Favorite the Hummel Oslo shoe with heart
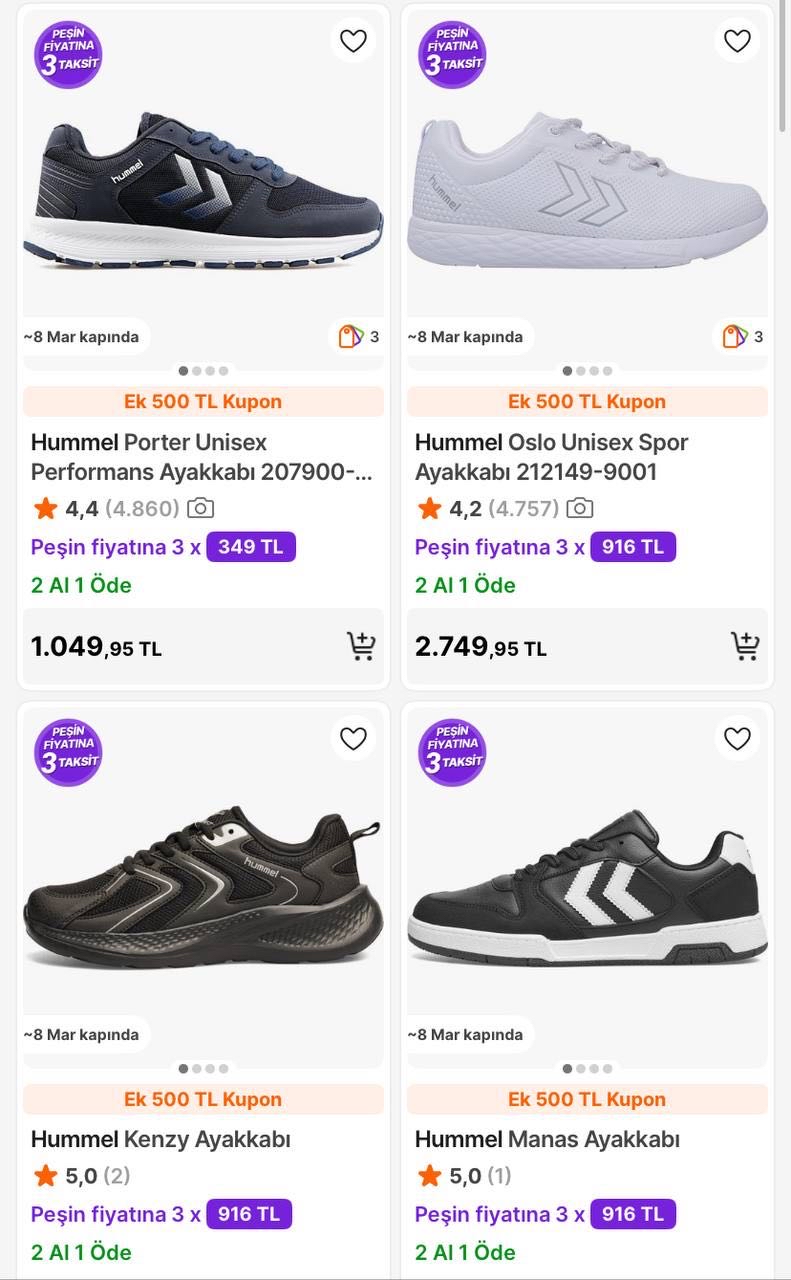This screenshot has height=1280, width=791. coord(737,41)
